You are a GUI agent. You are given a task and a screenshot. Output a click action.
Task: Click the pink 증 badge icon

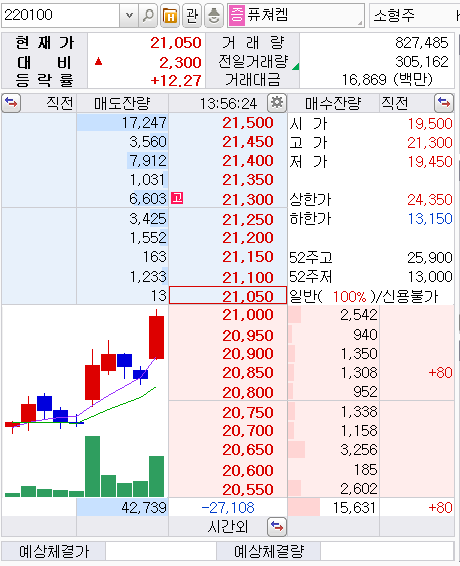point(237,16)
